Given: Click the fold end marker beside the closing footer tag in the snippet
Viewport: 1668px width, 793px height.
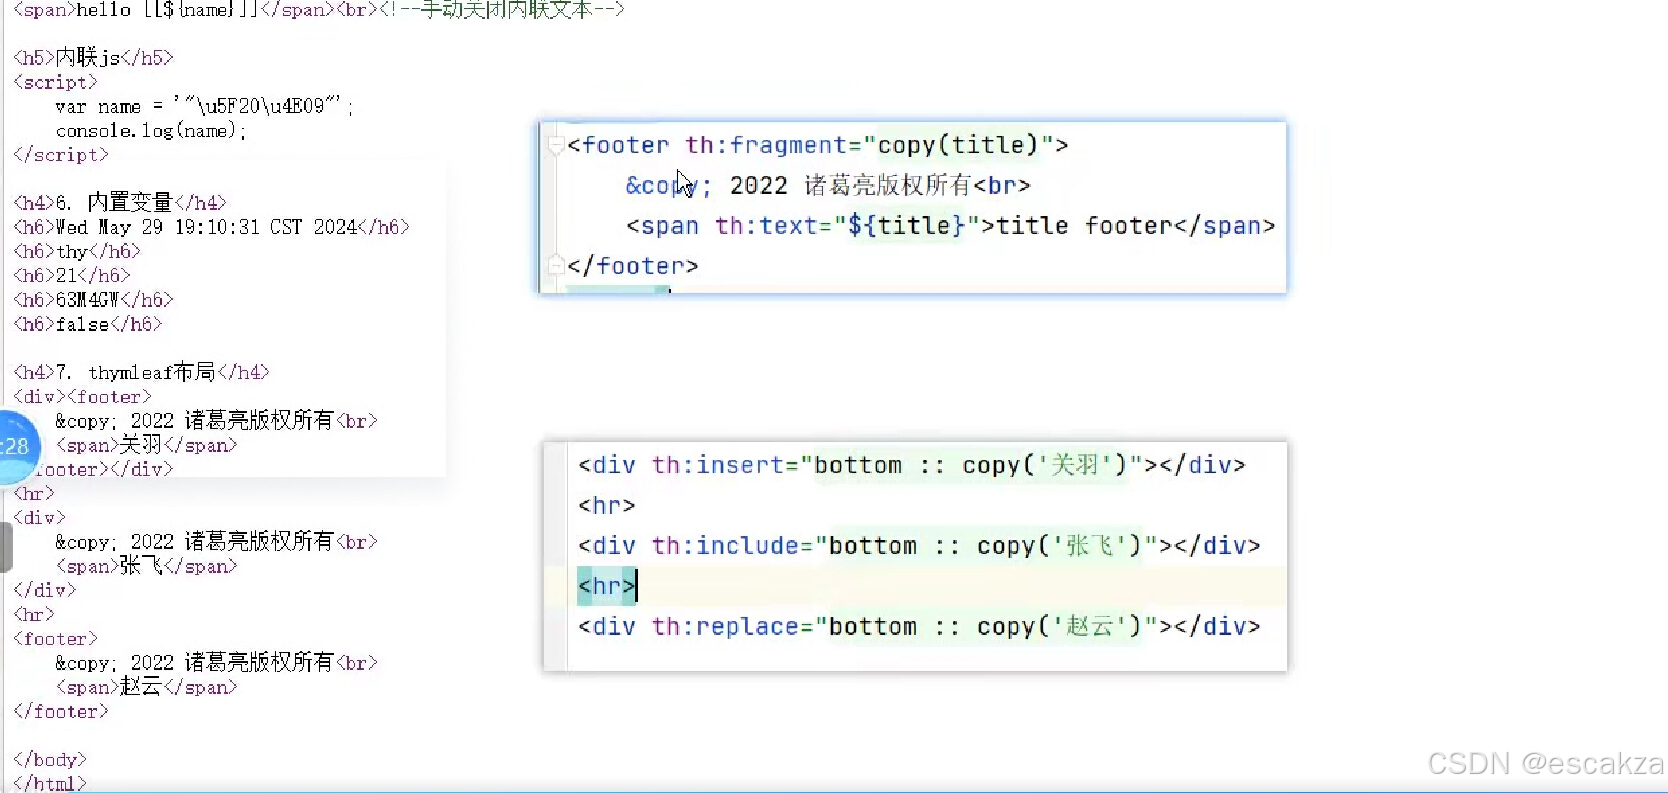Looking at the screenshot, I should coord(556,266).
